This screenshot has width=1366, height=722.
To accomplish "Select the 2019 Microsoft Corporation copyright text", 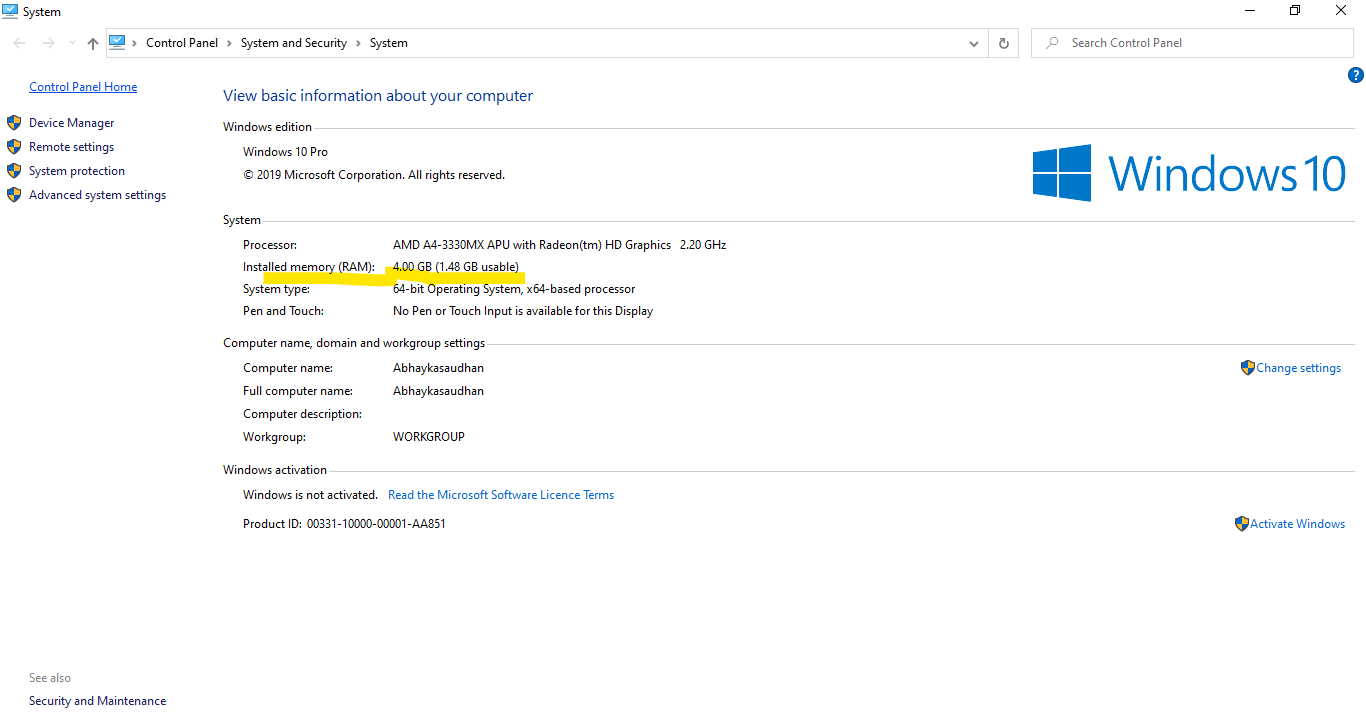I will click(x=374, y=175).
